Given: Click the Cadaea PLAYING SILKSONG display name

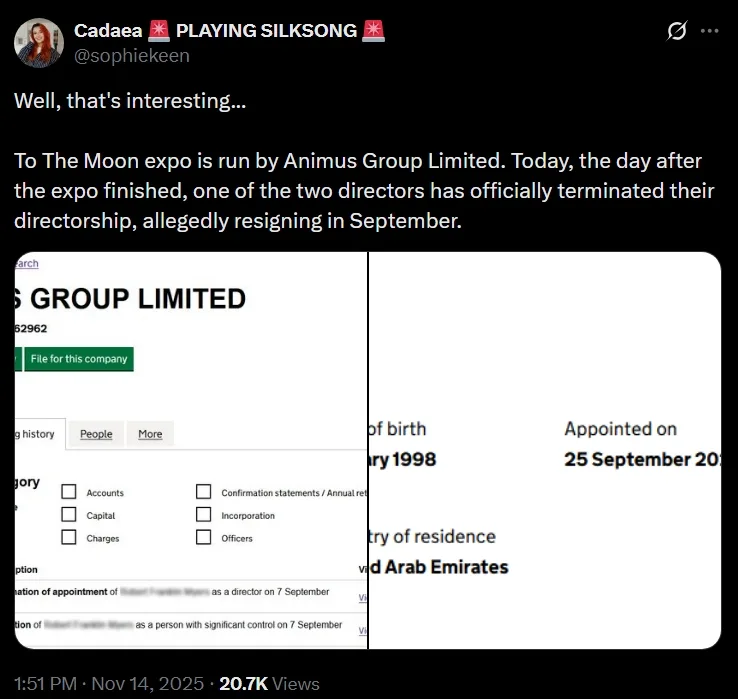Looking at the screenshot, I should point(215,30).
